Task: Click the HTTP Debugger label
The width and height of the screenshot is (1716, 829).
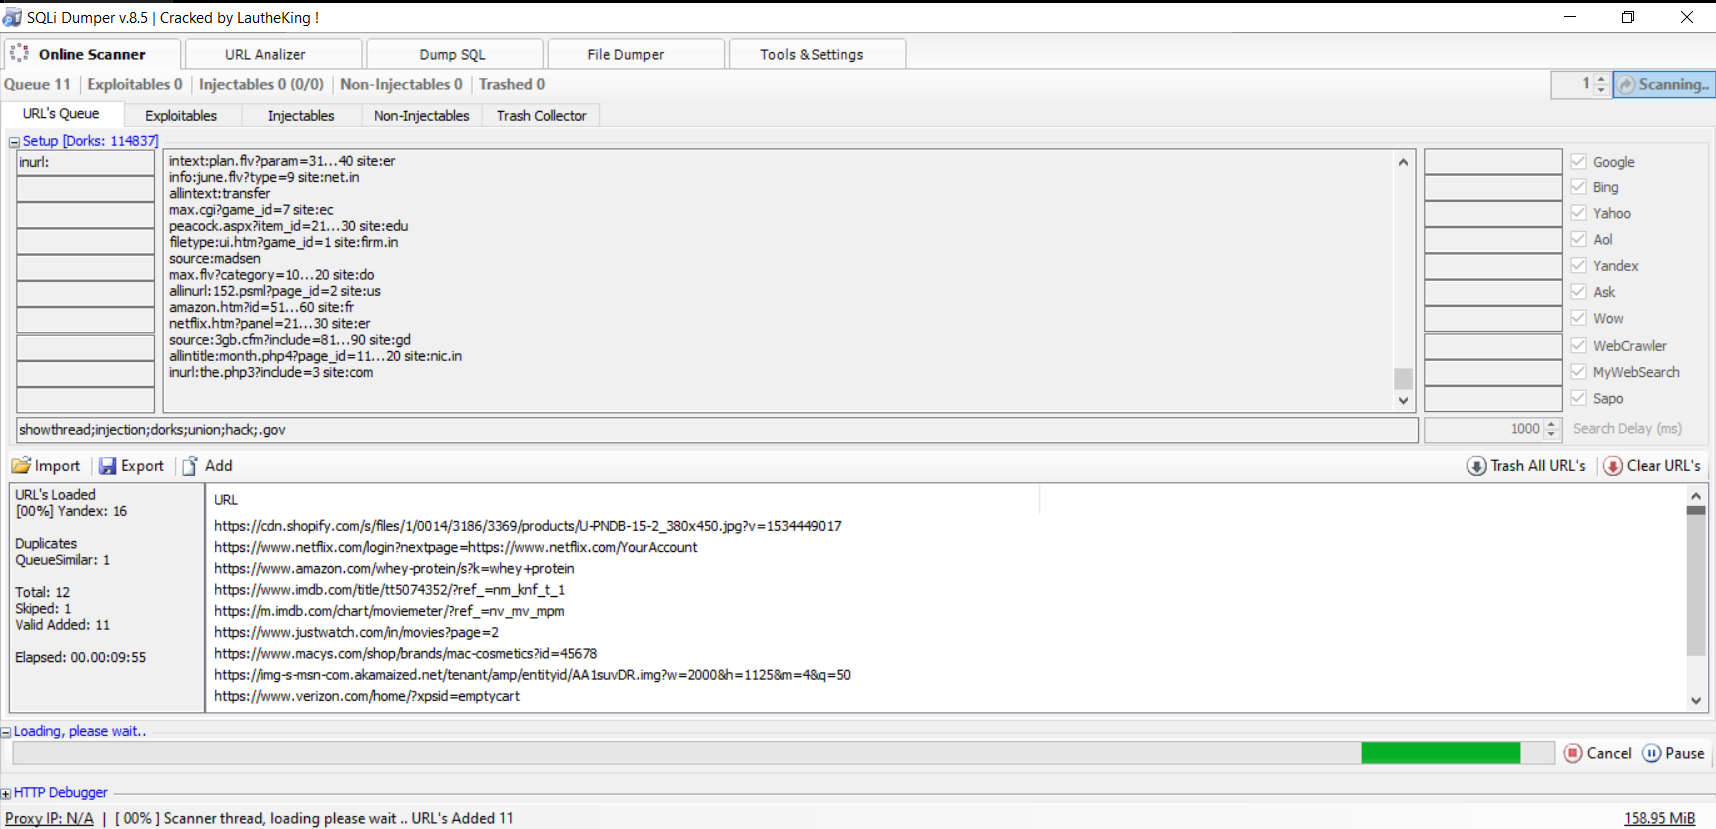Action: coord(61,792)
